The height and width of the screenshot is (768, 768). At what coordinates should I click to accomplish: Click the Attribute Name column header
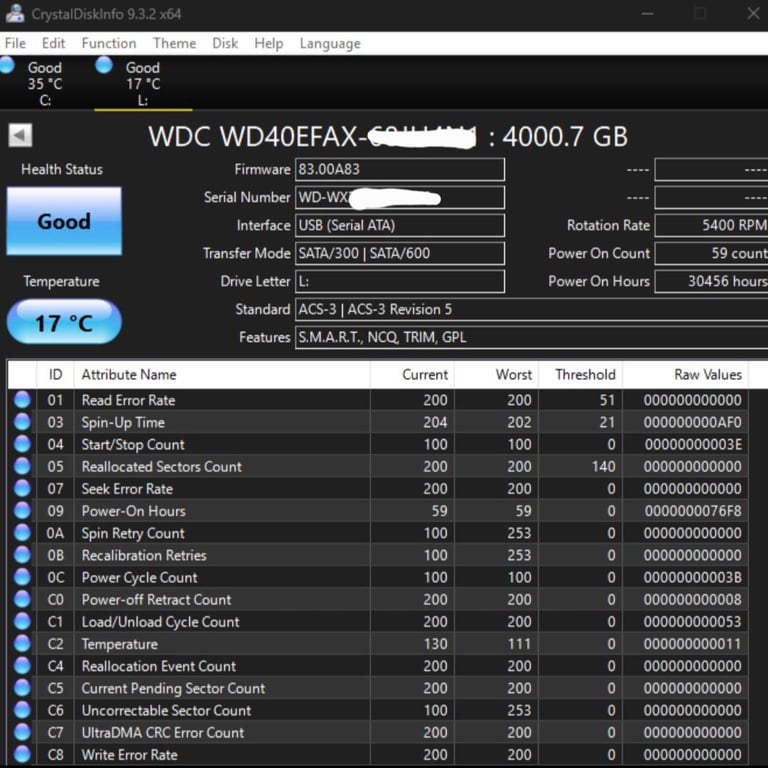[x=222, y=375]
